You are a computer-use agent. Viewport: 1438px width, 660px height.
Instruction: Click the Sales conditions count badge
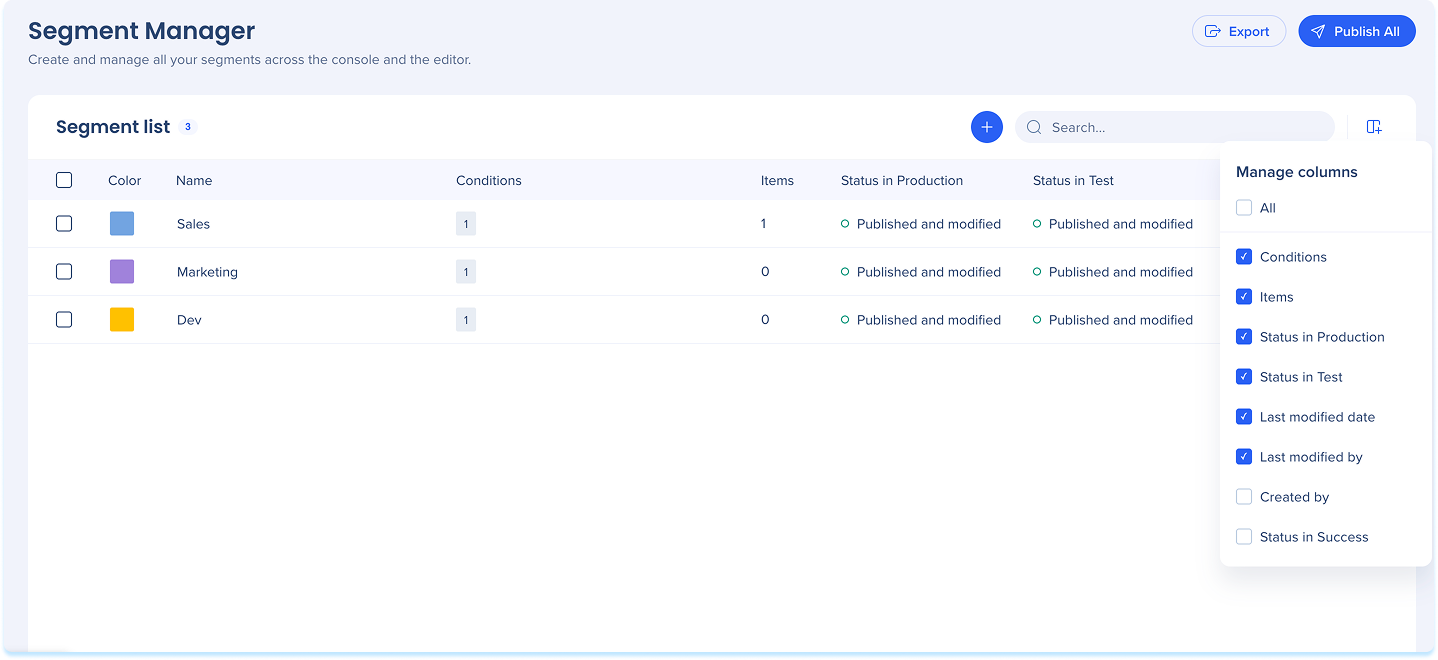[466, 224]
